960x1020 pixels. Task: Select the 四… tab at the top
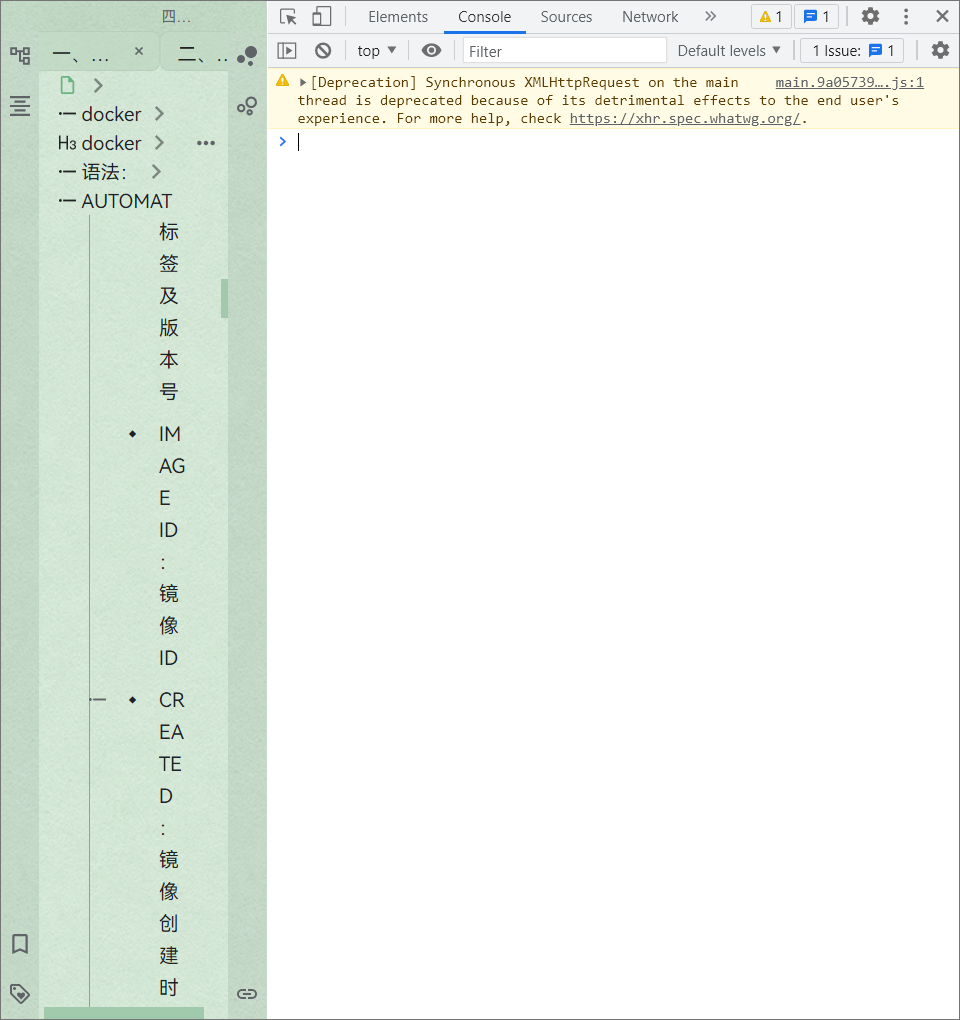pyautogui.click(x=176, y=17)
